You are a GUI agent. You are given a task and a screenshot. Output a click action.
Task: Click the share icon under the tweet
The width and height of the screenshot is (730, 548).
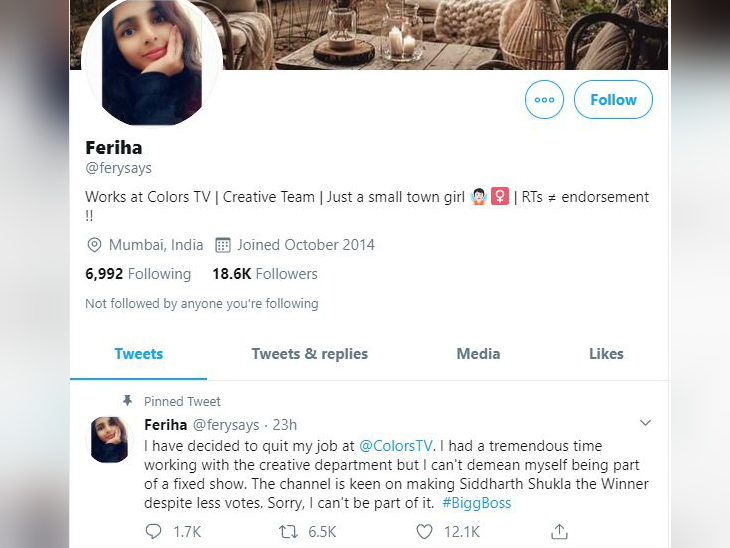(560, 532)
